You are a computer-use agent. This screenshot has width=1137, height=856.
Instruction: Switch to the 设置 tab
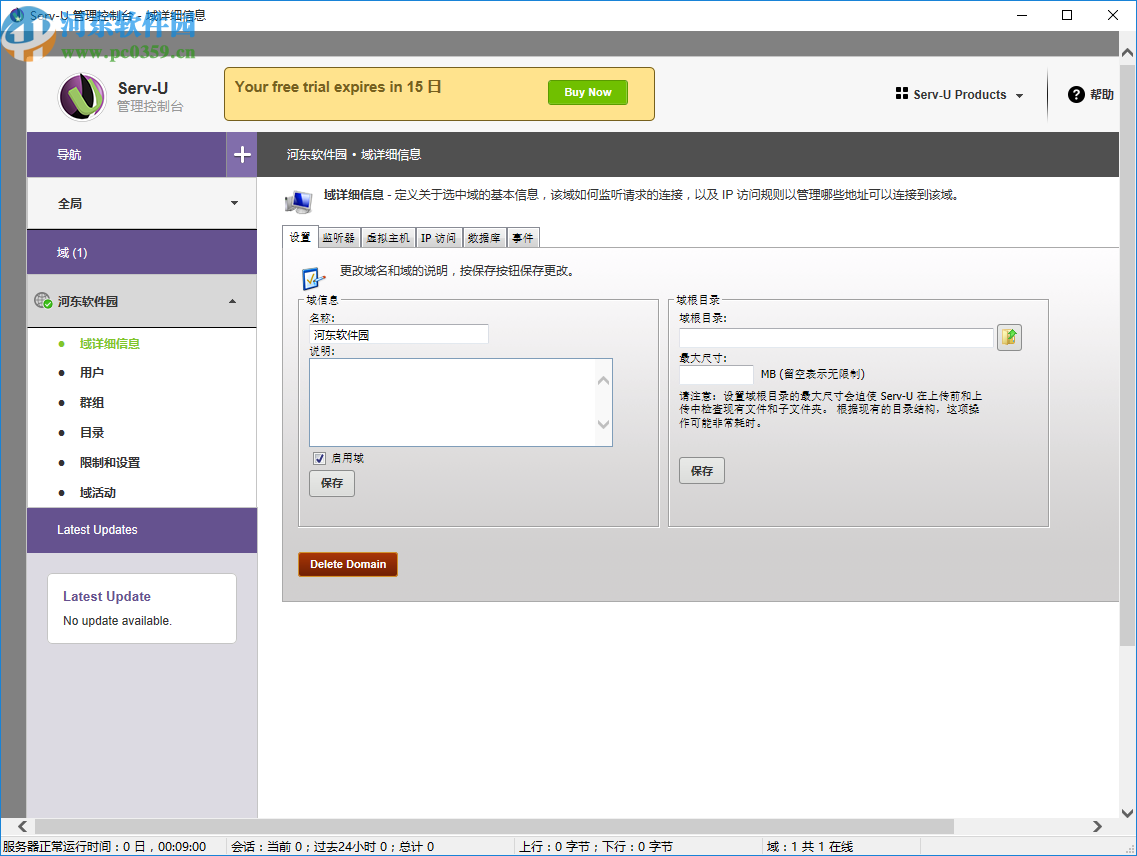(x=300, y=237)
